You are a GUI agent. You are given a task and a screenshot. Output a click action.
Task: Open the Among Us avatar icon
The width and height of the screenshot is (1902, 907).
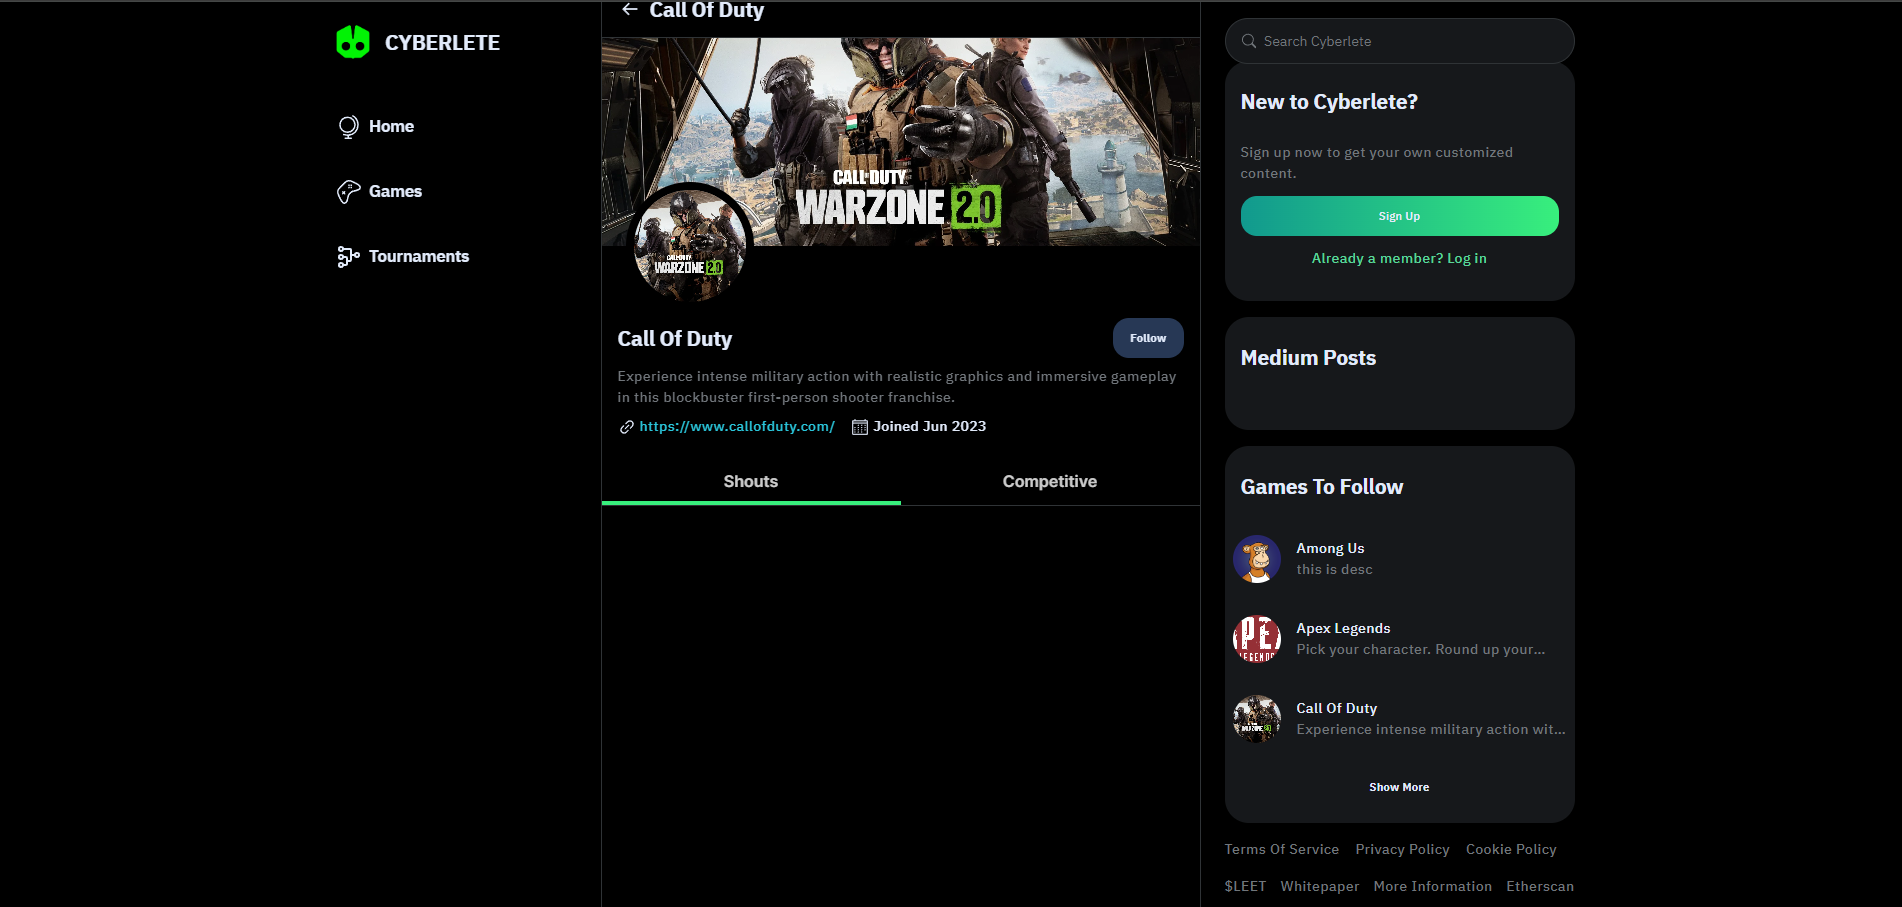click(1257, 559)
